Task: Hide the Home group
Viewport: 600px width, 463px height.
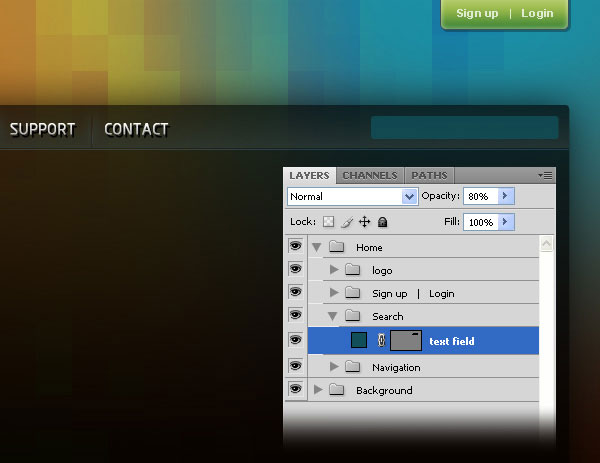Action: [295, 246]
